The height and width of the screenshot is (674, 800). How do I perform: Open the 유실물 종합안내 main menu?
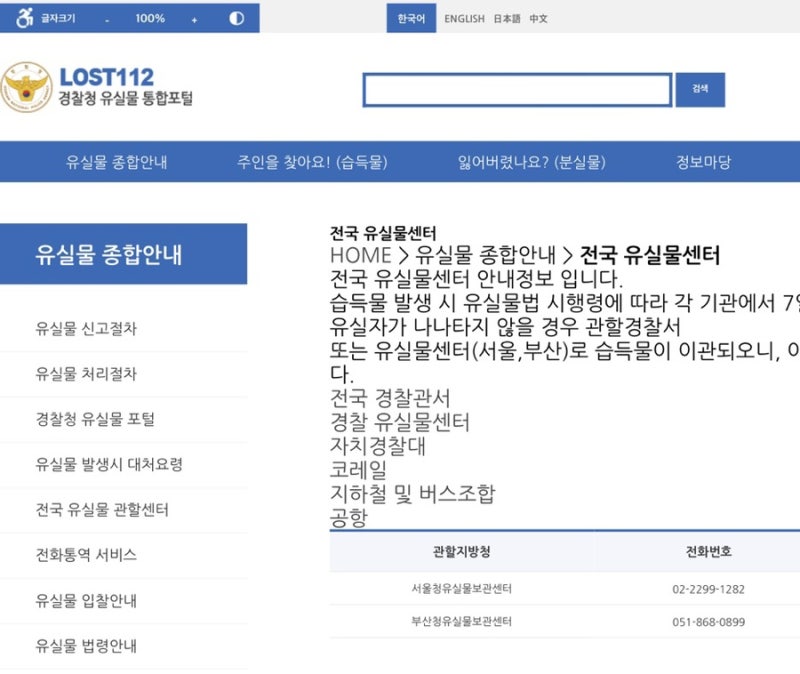coord(116,162)
